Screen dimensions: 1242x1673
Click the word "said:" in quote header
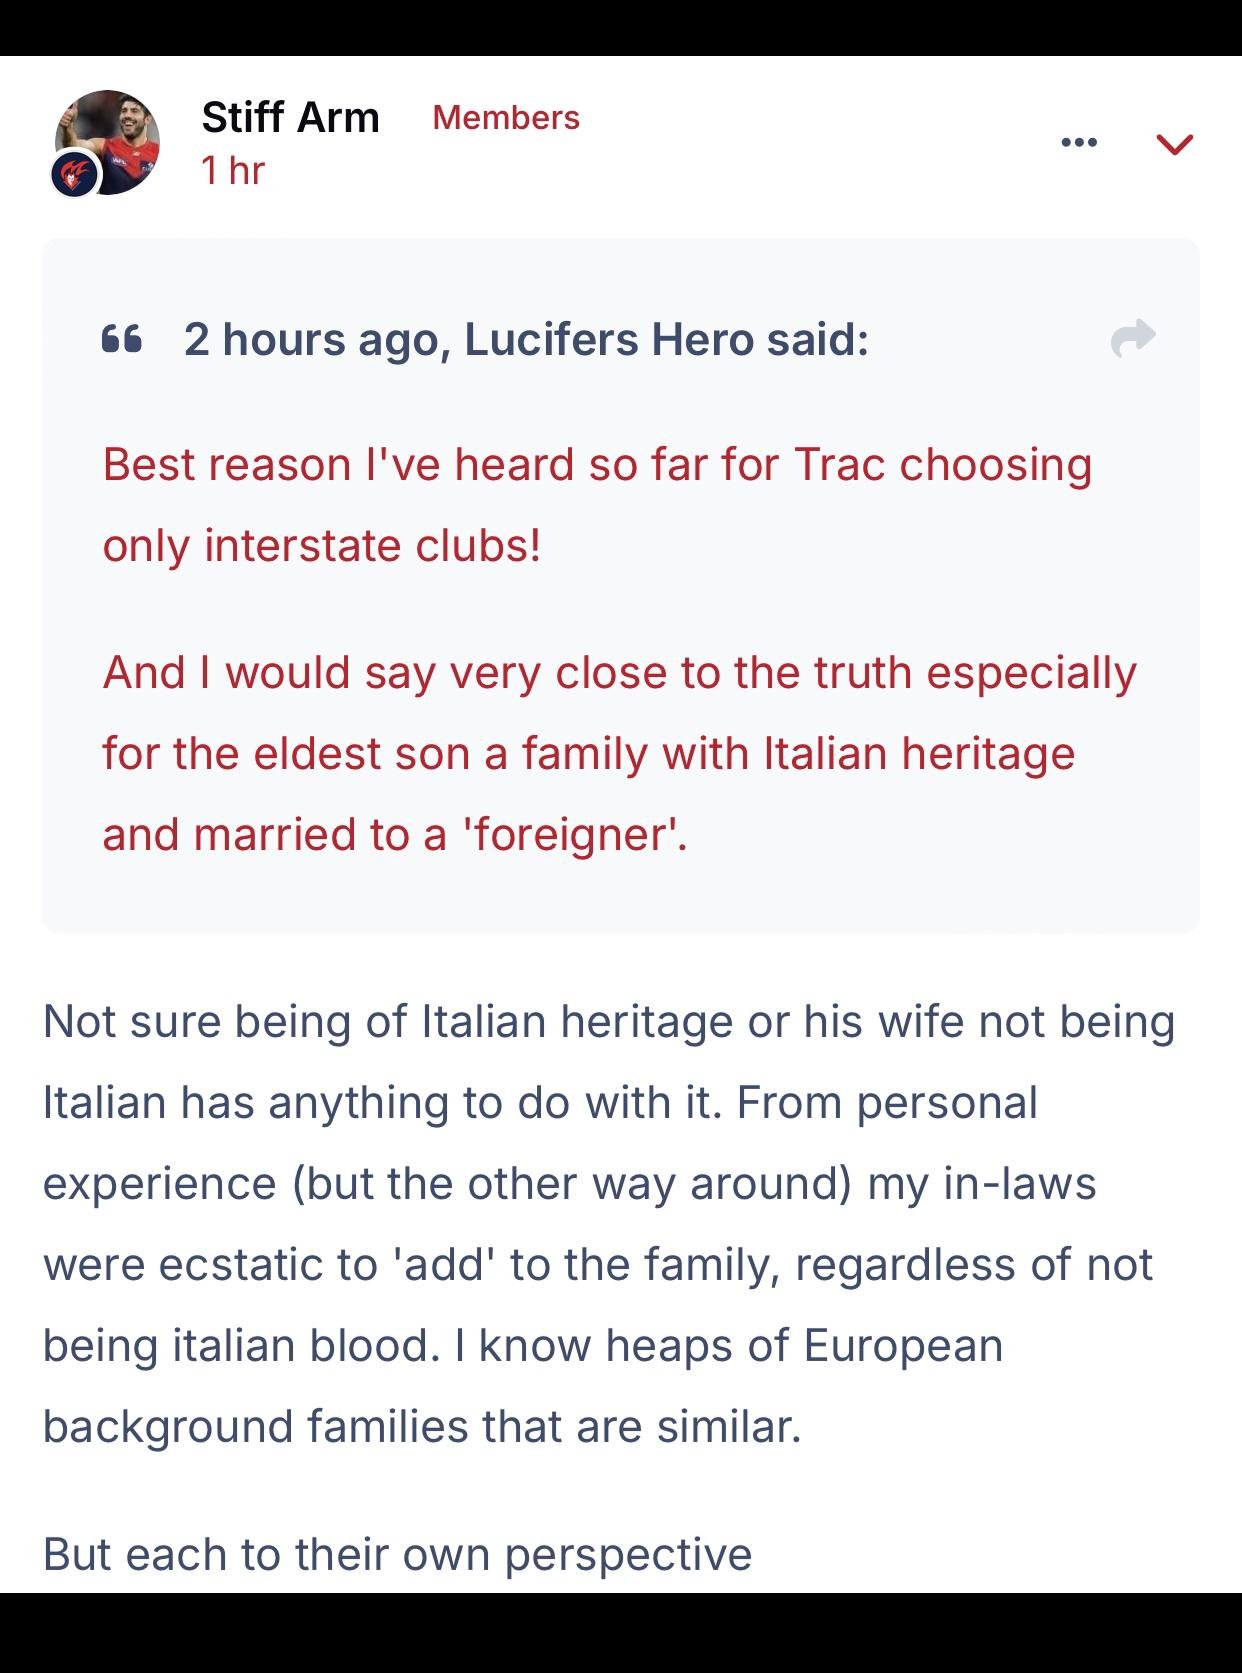click(818, 339)
